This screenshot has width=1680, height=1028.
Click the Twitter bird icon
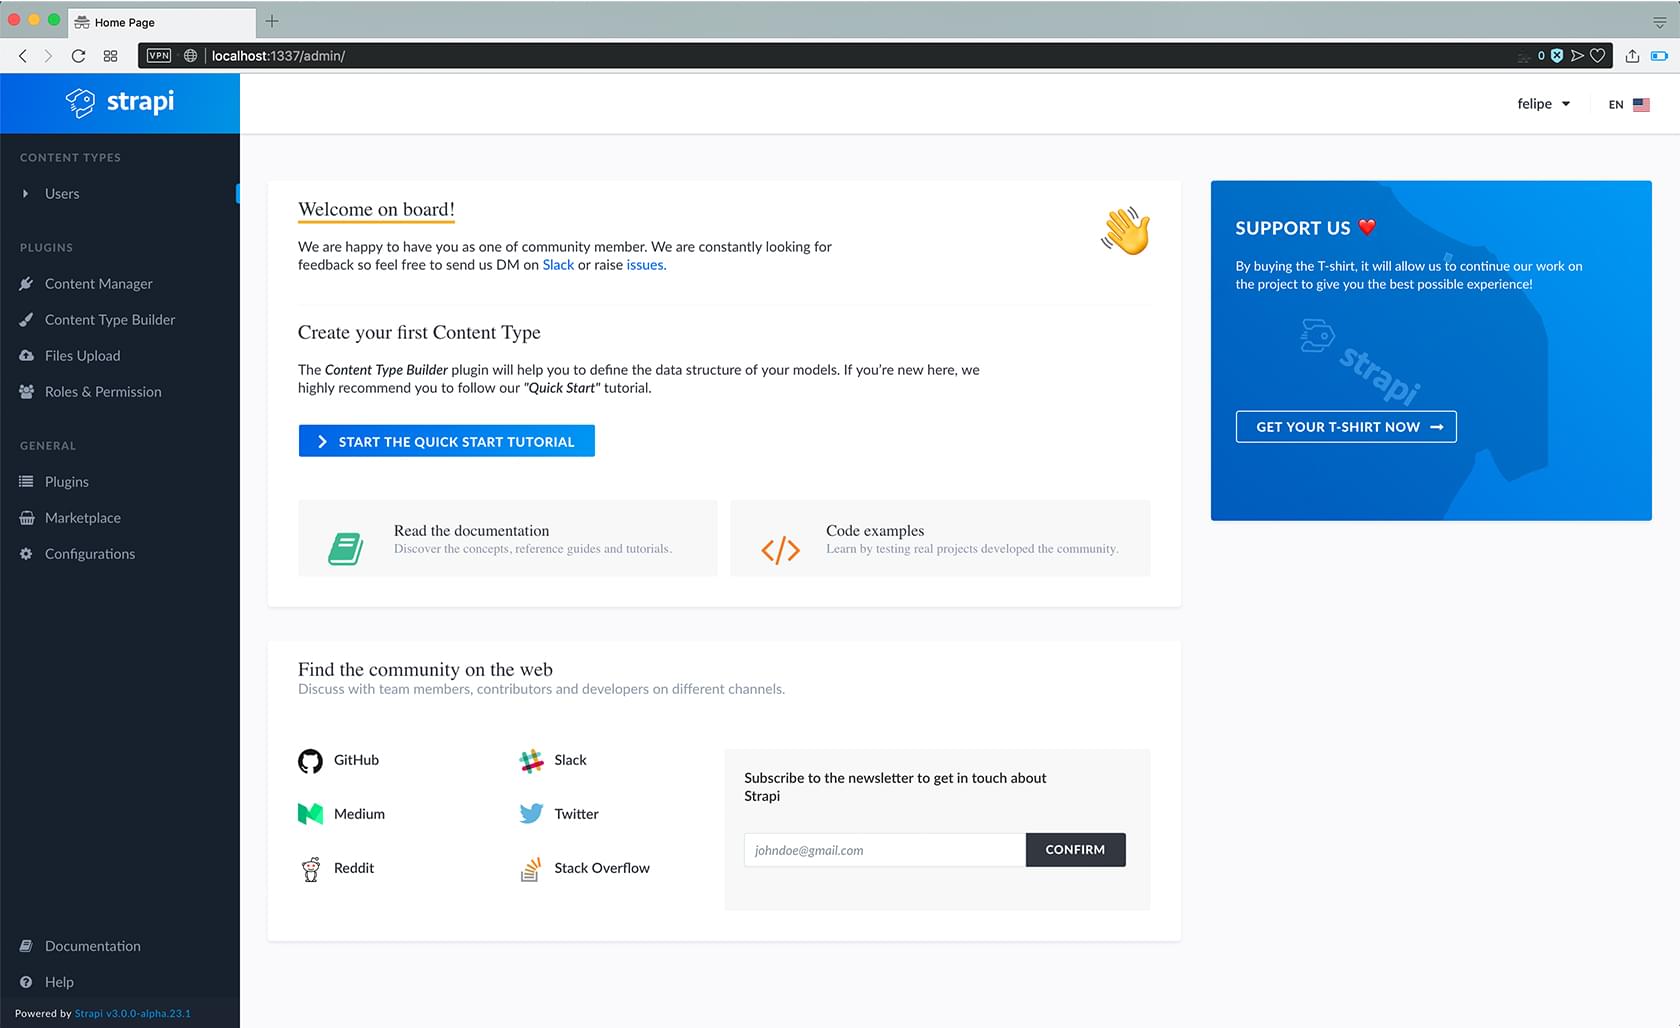point(531,814)
